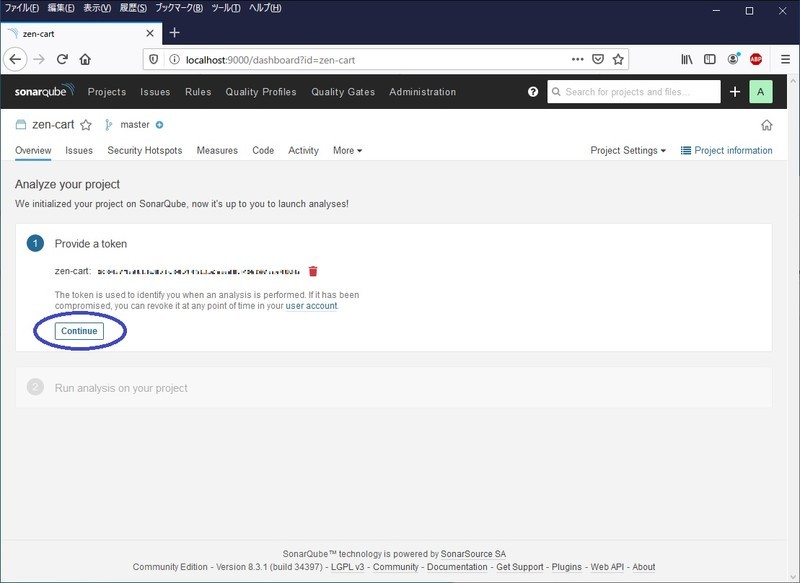Open the Administration page
Image resolution: width=800 pixels, height=583 pixels.
pyautogui.click(x=422, y=92)
